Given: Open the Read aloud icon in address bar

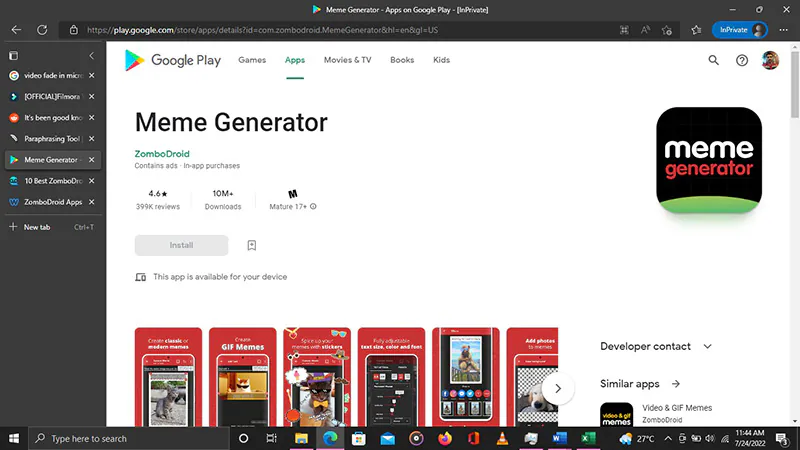Looking at the screenshot, I should (645, 30).
